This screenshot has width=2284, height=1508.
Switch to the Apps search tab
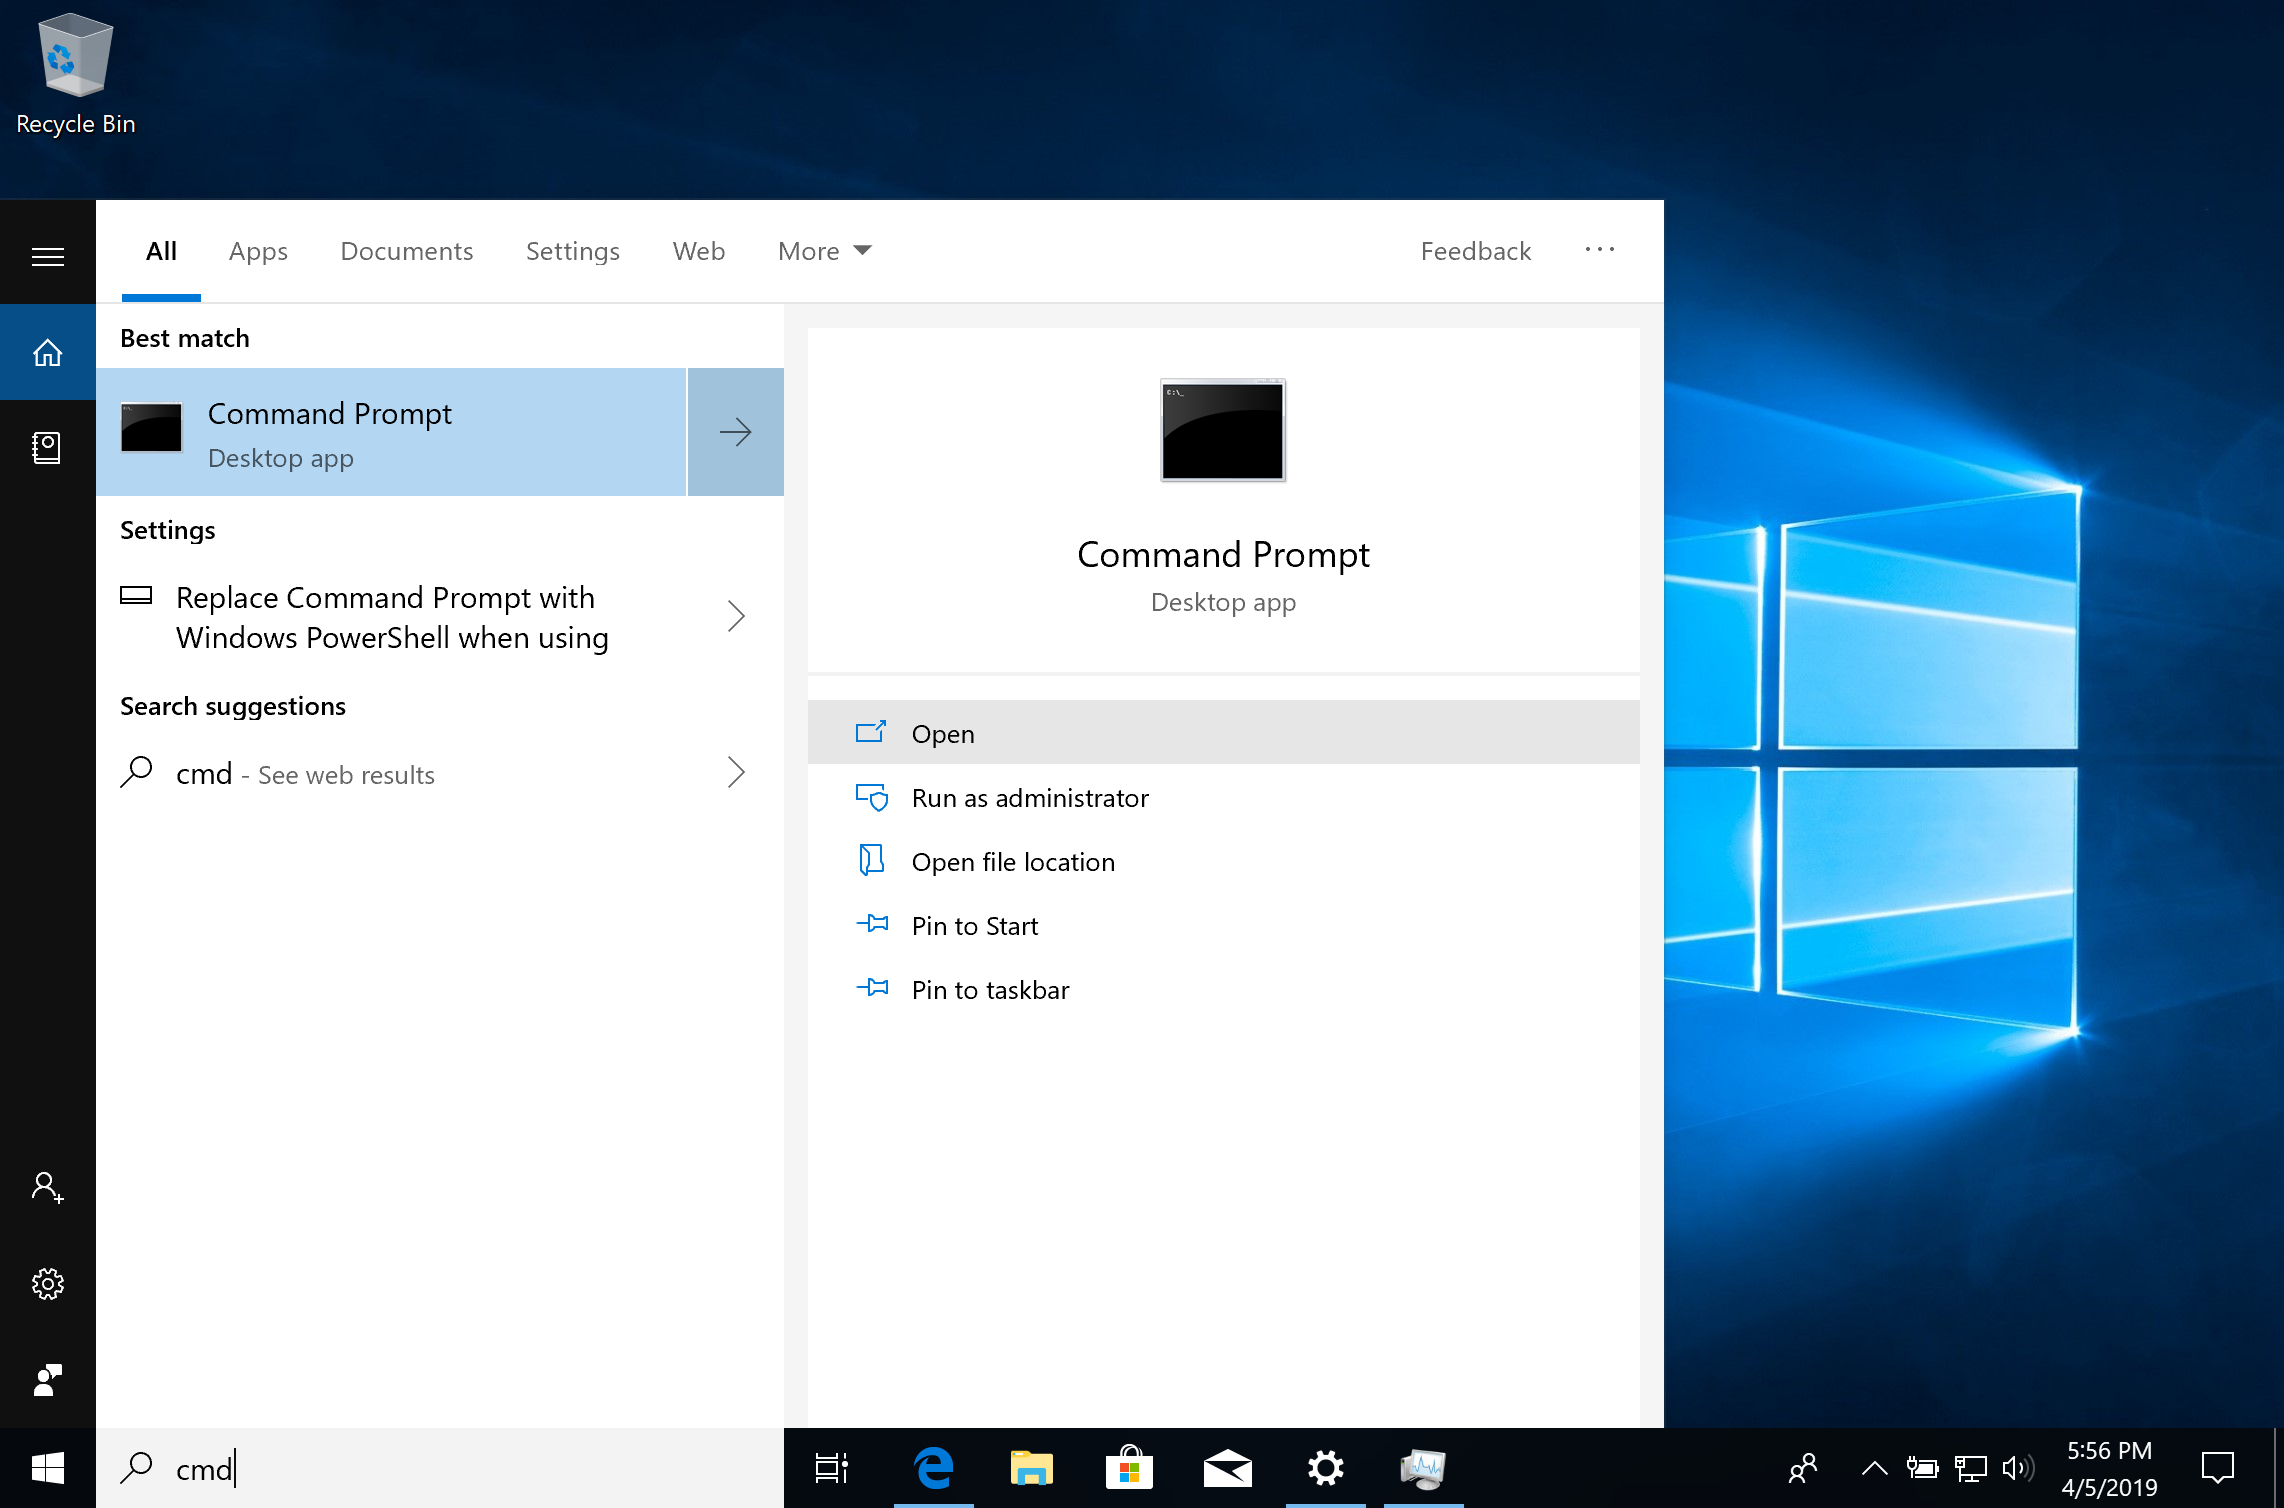[x=258, y=249]
